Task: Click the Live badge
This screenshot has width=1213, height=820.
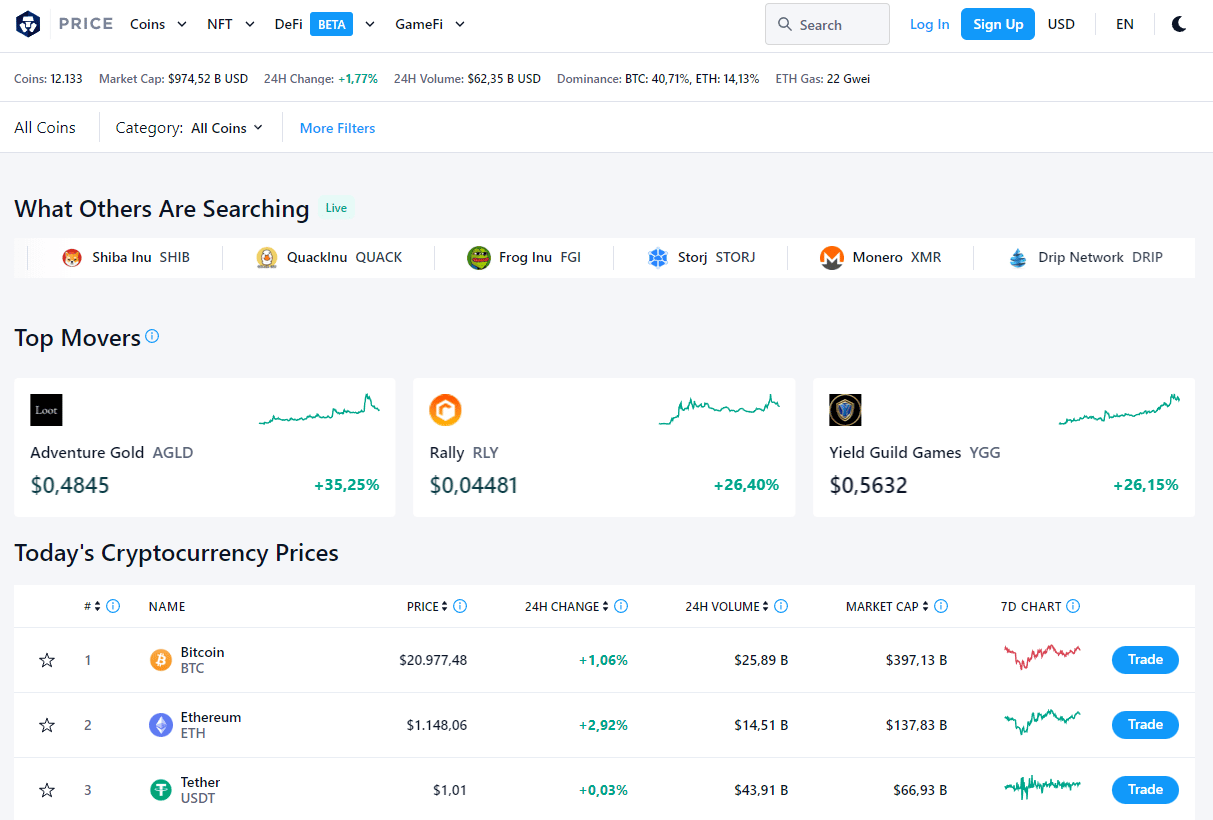Action: point(336,208)
